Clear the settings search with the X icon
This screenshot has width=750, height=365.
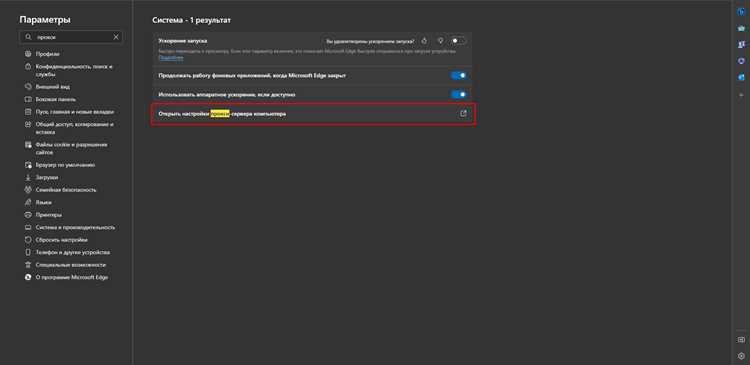(x=116, y=37)
